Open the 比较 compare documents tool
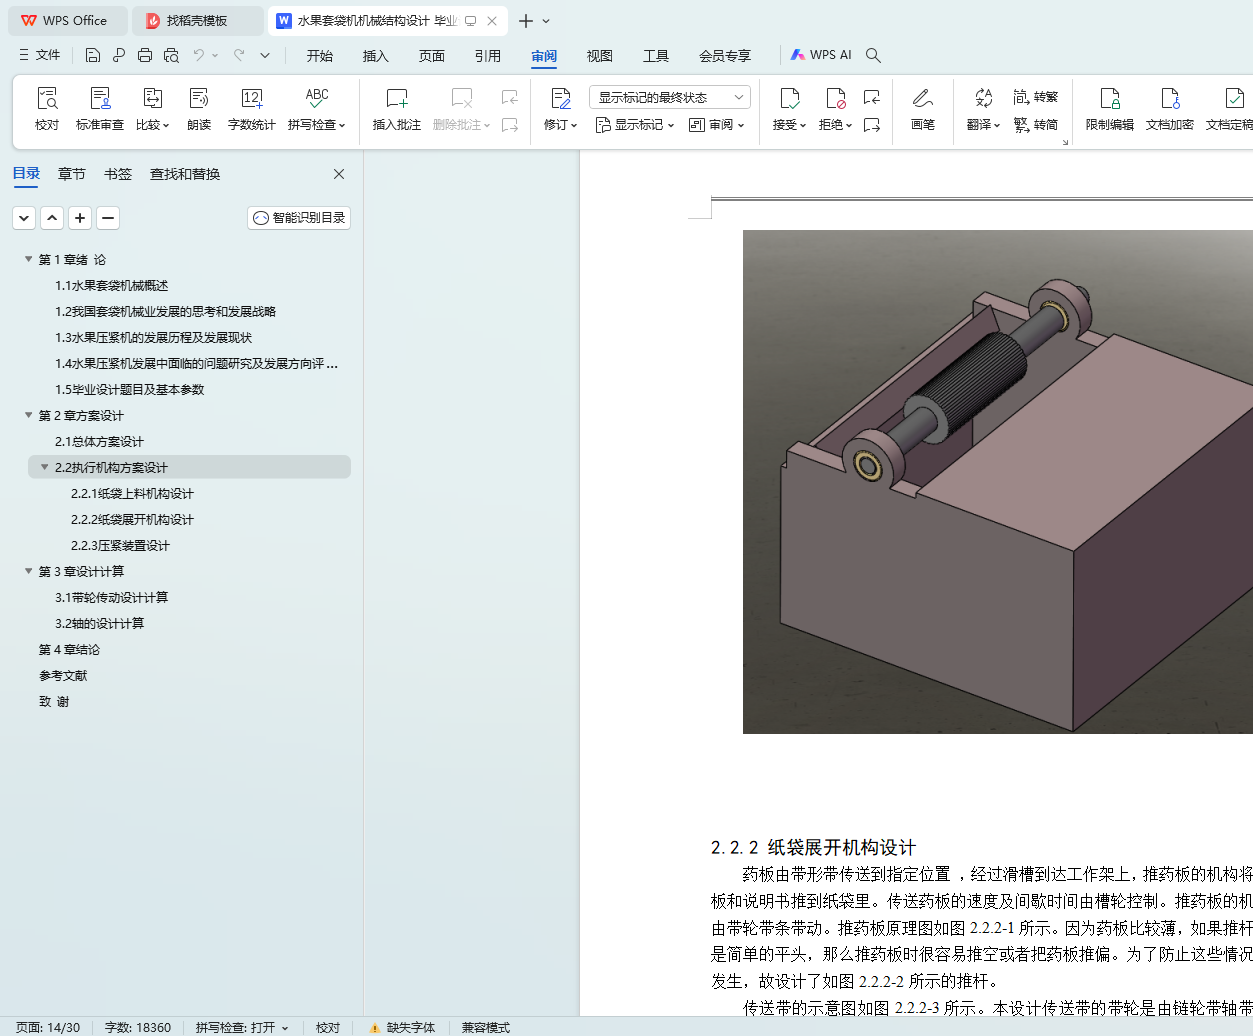This screenshot has height=1036, width=1253. [x=152, y=109]
